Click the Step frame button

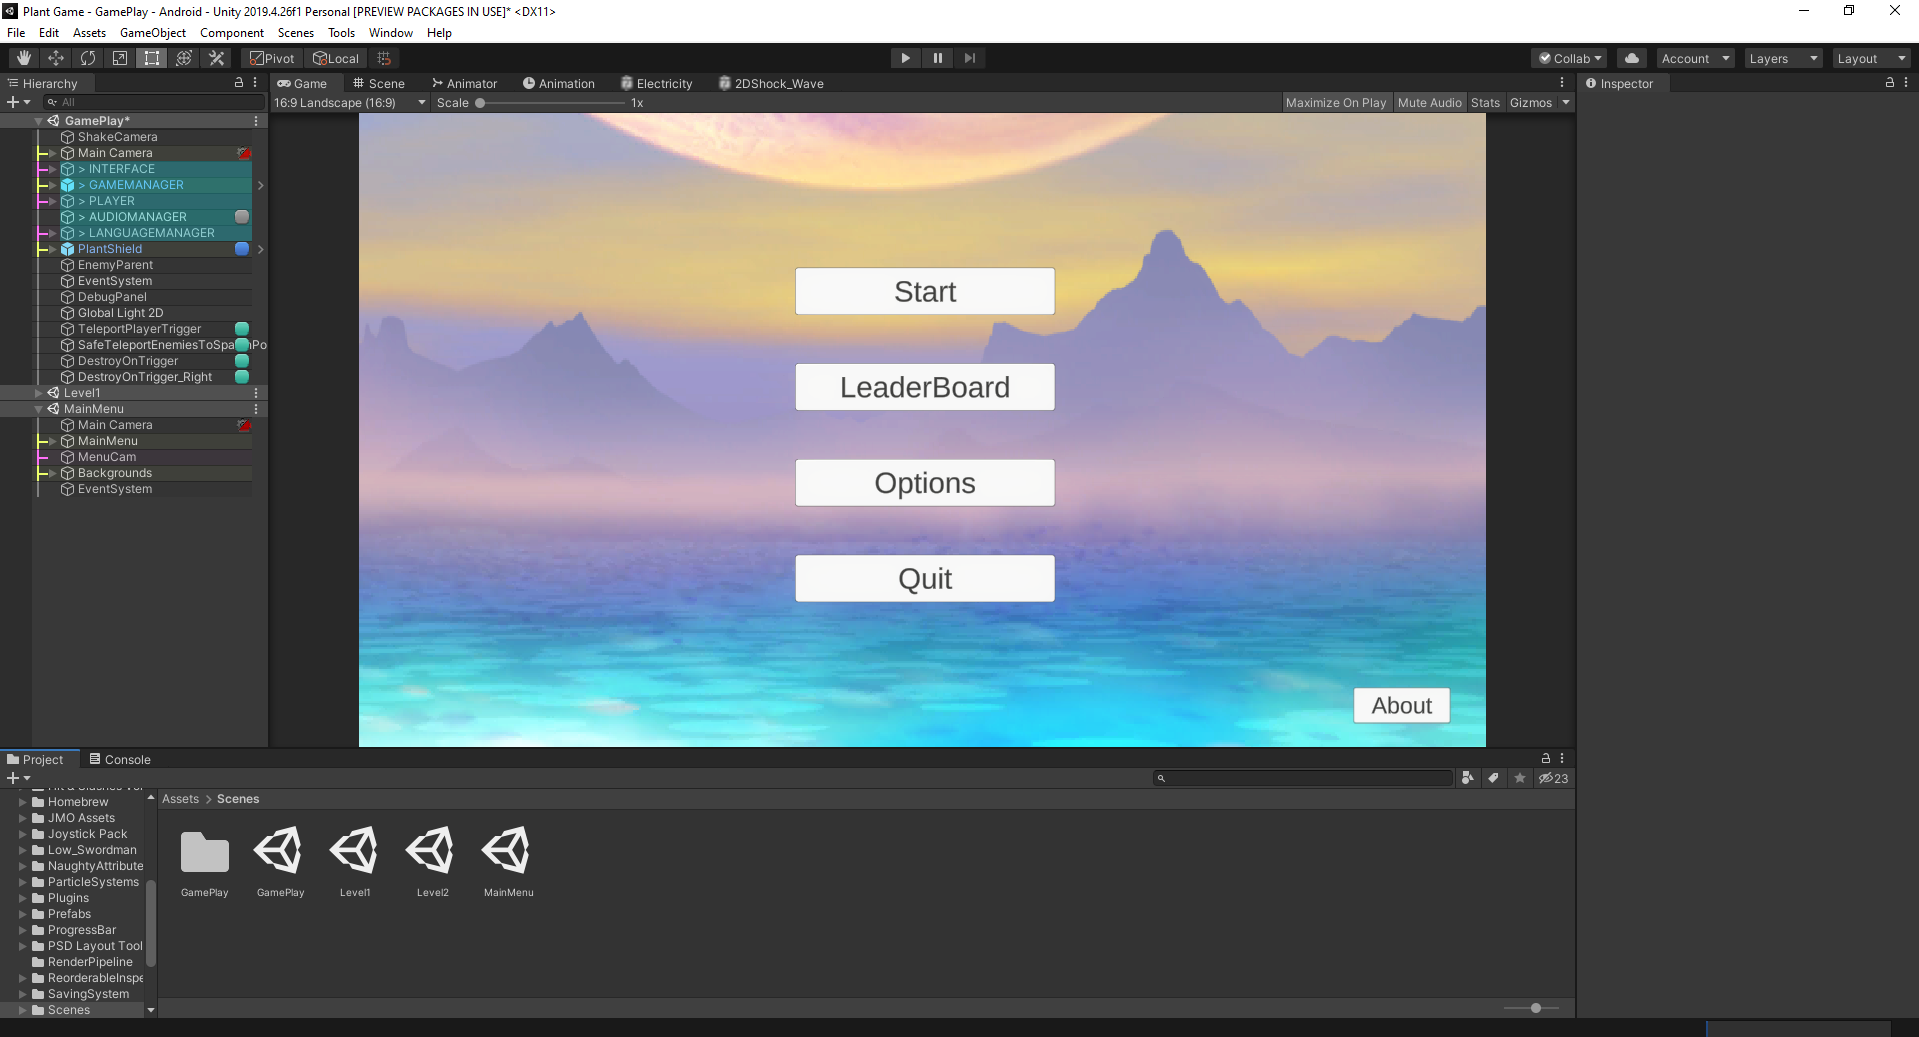click(969, 58)
